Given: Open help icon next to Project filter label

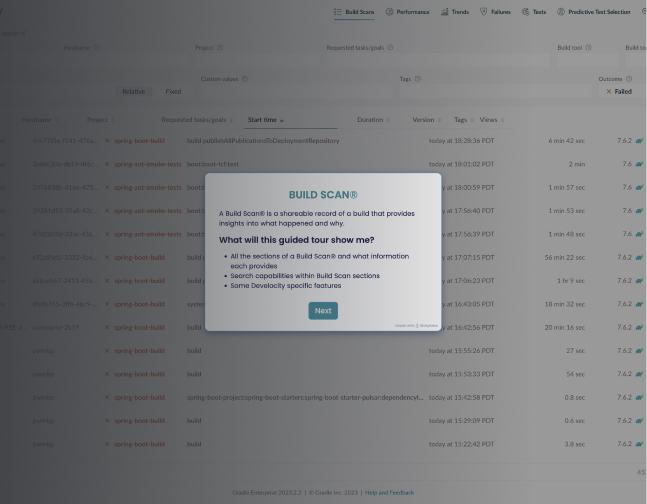Looking at the screenshot, I should click(220, 47).
